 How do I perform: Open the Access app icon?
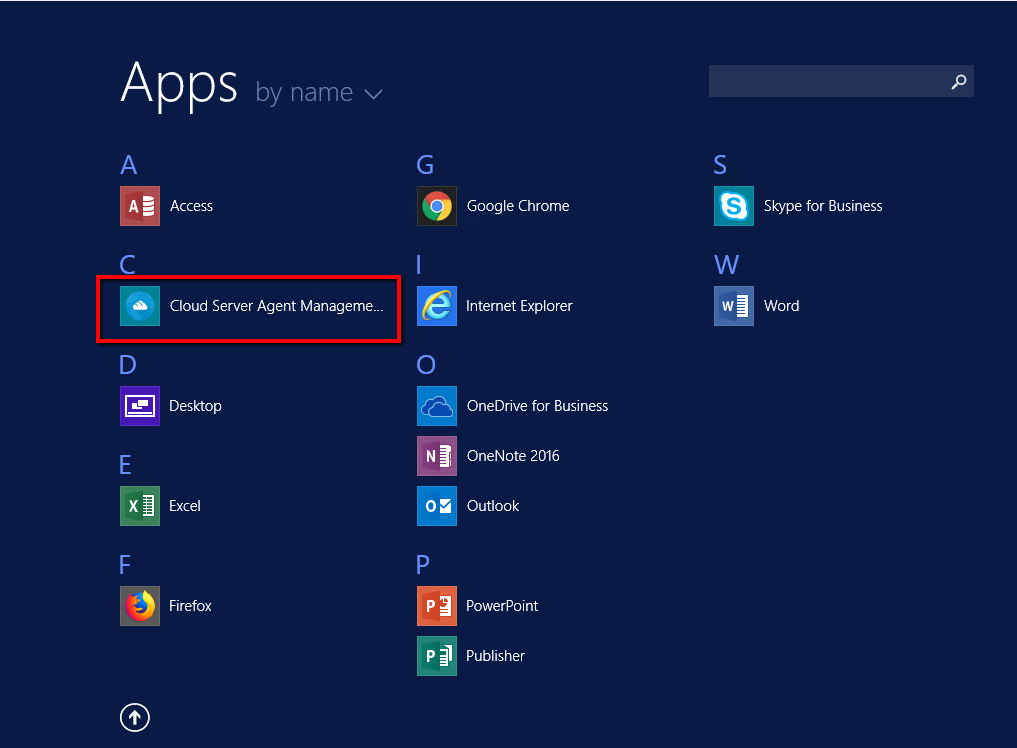(x=139, y=206)
